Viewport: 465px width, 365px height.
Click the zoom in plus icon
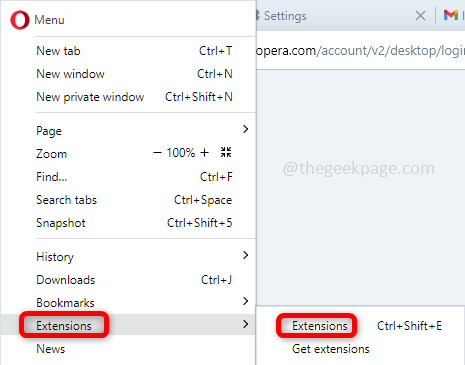204,153
